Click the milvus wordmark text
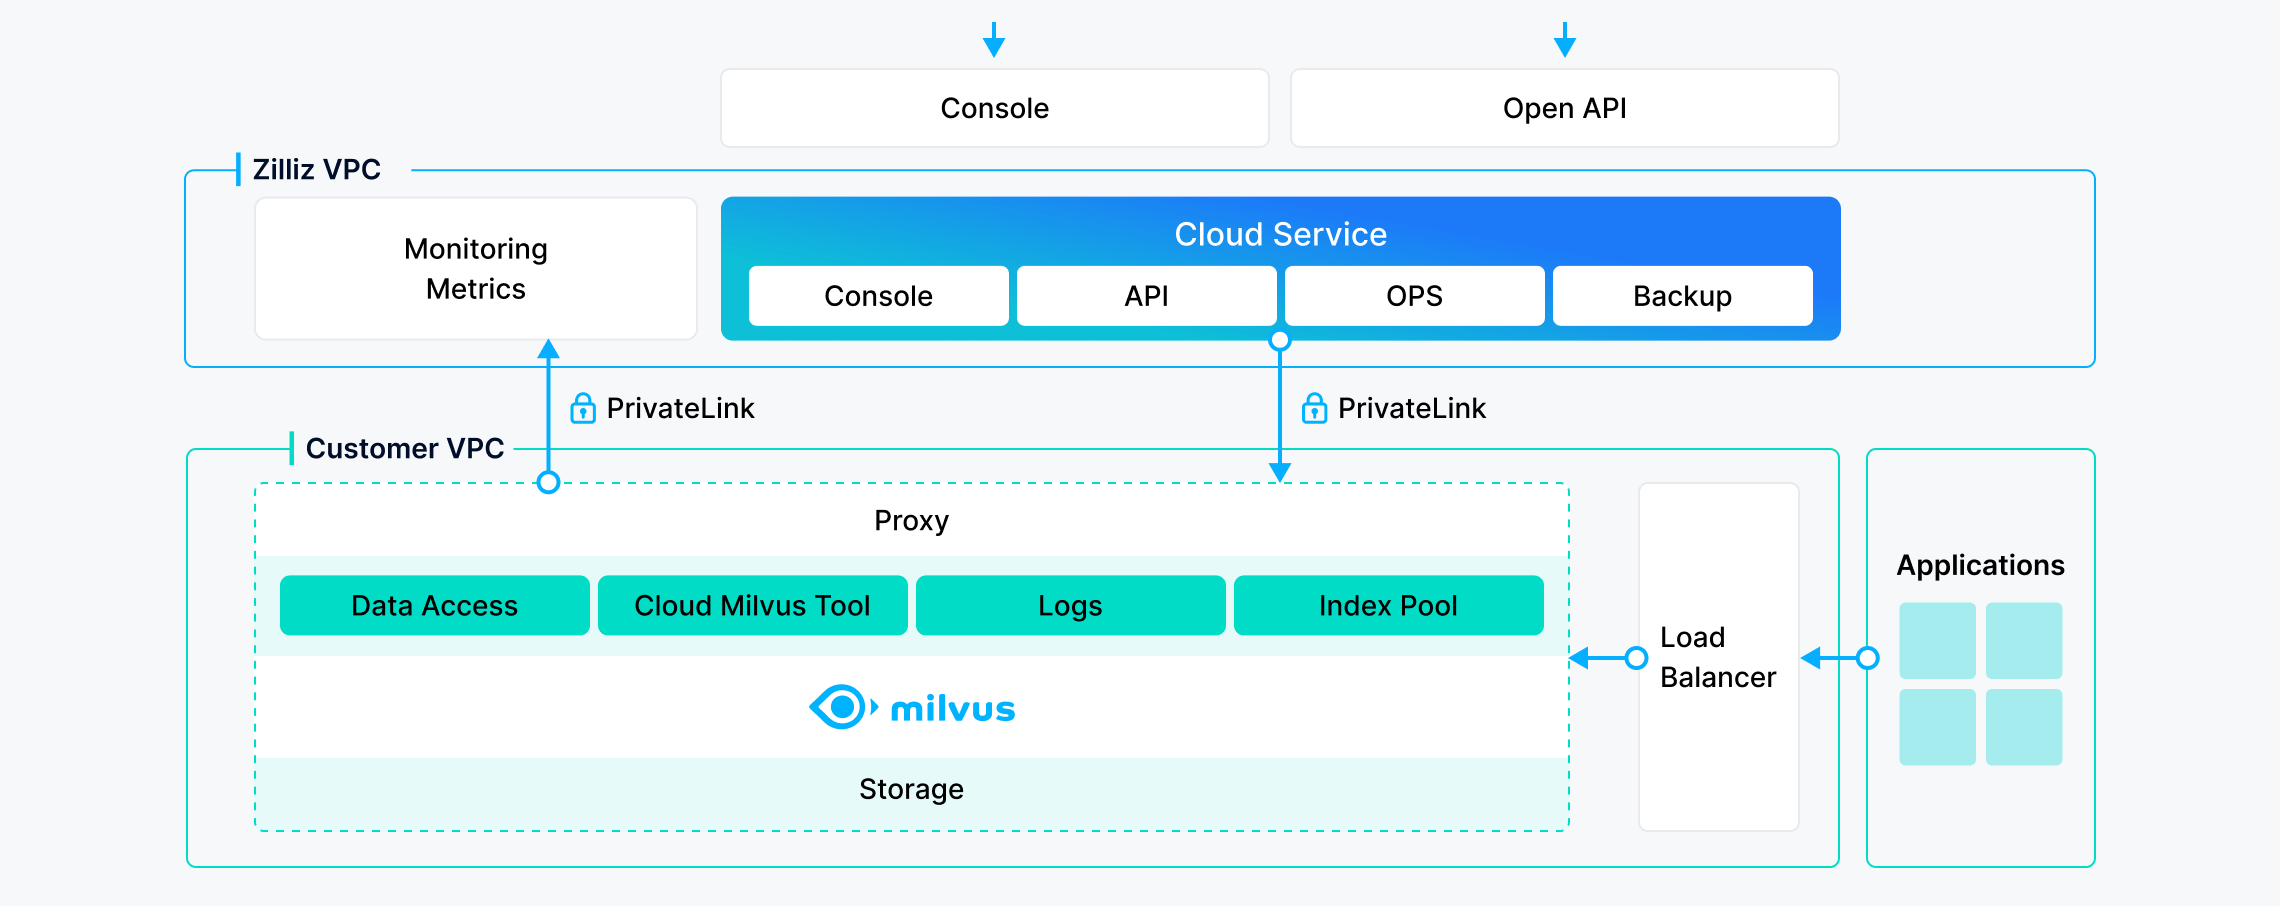The image size is (2280, 906). pos(952,709)
